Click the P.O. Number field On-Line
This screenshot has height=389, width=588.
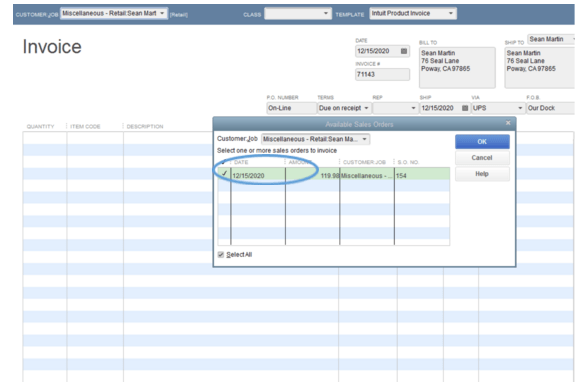pyautogui.click(x=291, y=108)
